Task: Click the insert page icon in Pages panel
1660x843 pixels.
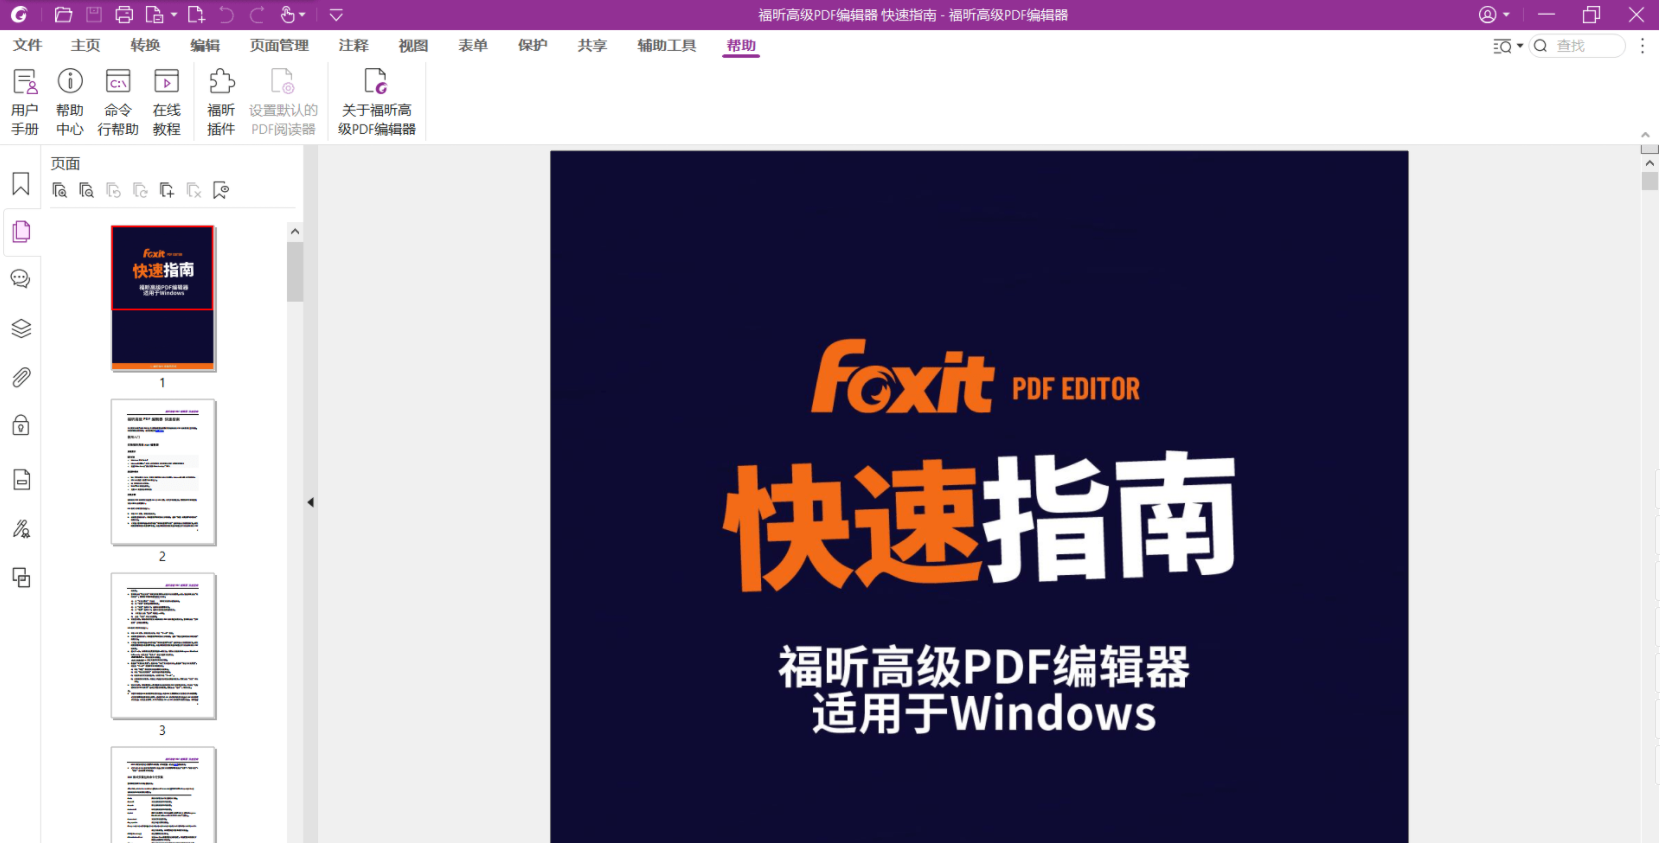Action: 167,190
